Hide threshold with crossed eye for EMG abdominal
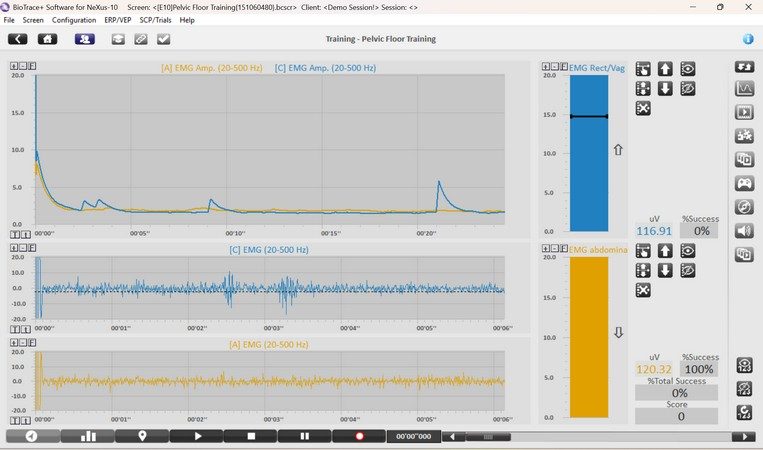The width and height of the screenshot is (763, 450). 688,270
